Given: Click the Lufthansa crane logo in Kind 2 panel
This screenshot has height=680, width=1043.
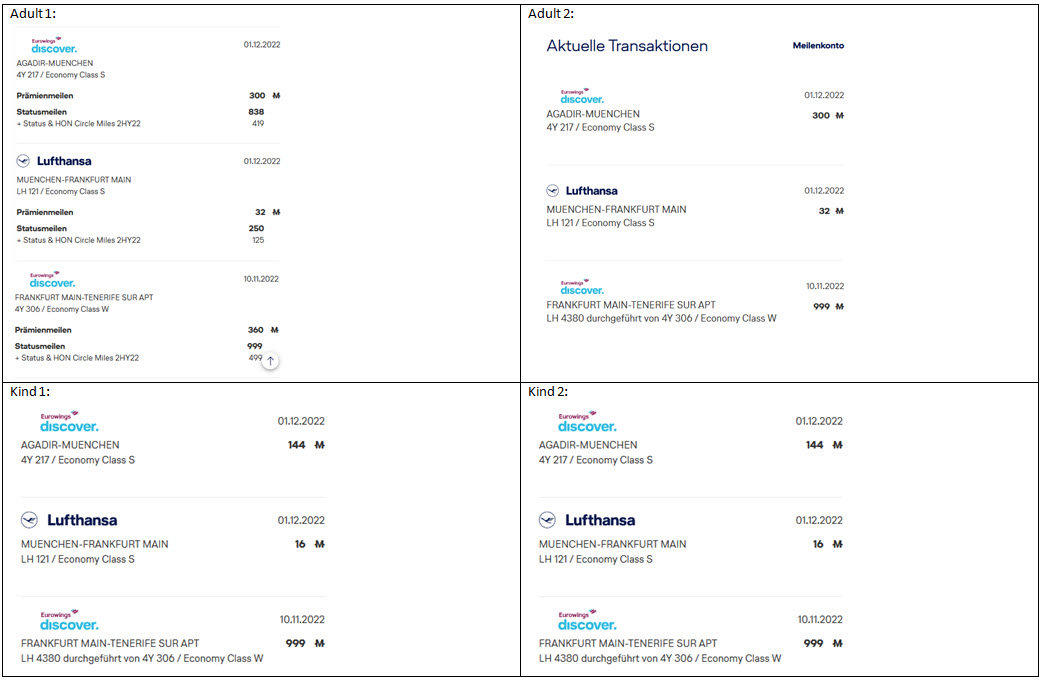Looking at the screenshot, I should tap(548, 520).
